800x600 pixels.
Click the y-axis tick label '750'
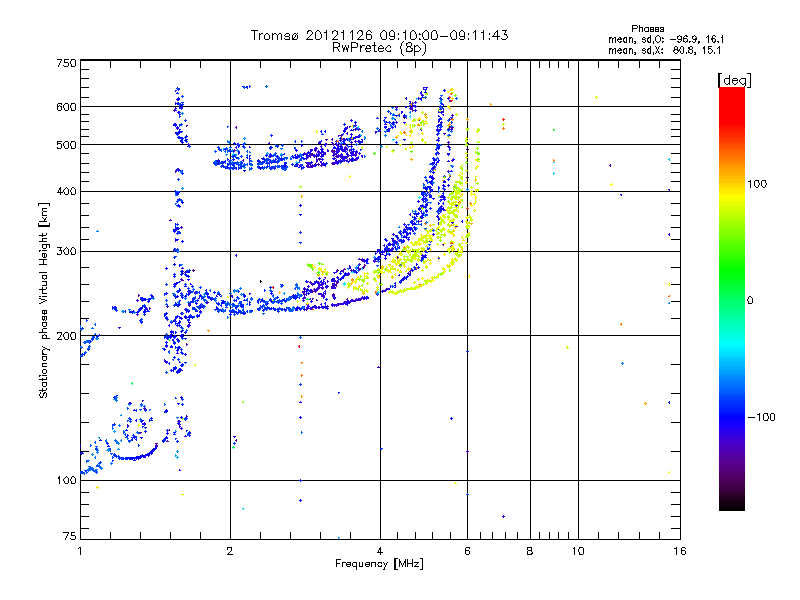[x=66, y=63]
